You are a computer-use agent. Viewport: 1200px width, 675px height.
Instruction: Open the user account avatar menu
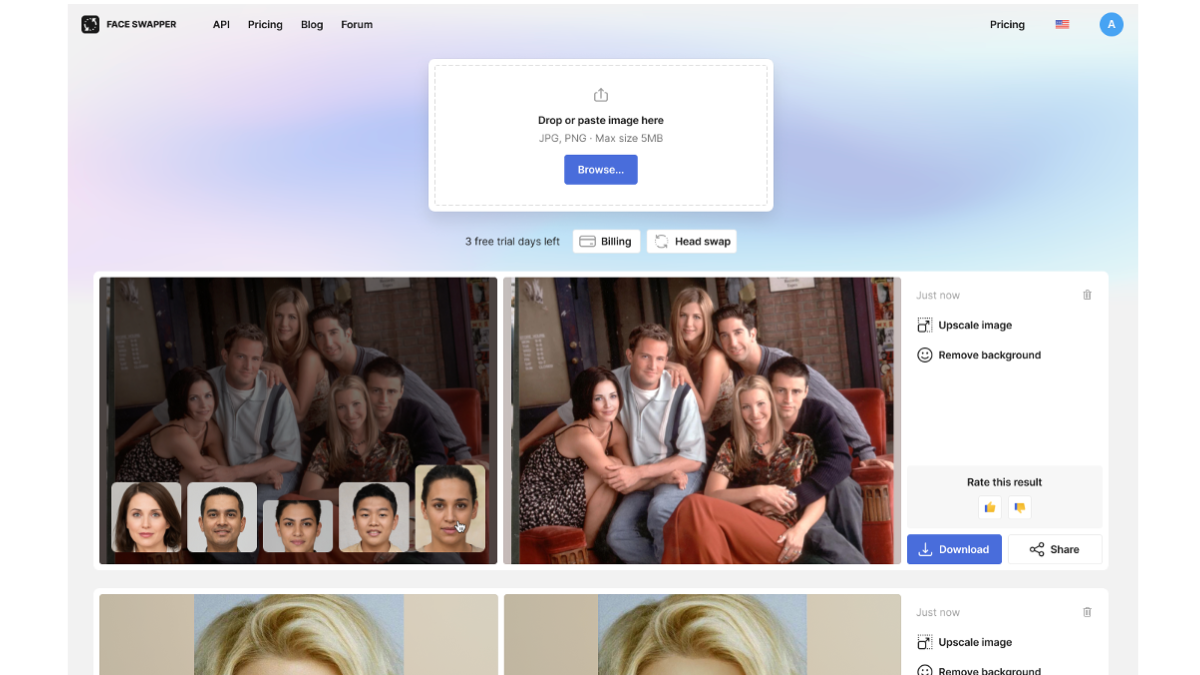[1111, 24]
